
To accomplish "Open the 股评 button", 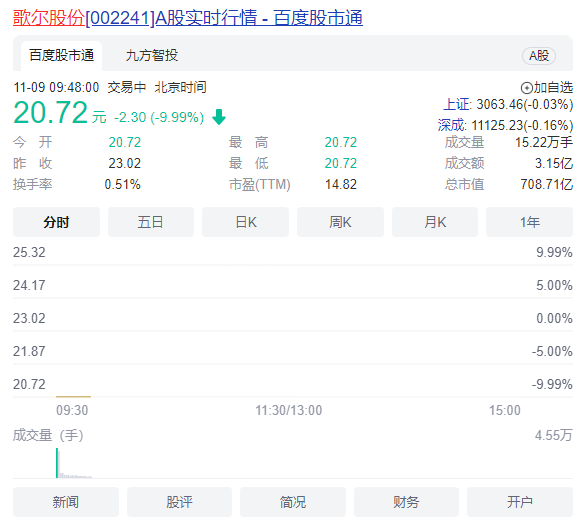I will pos(180,502).
